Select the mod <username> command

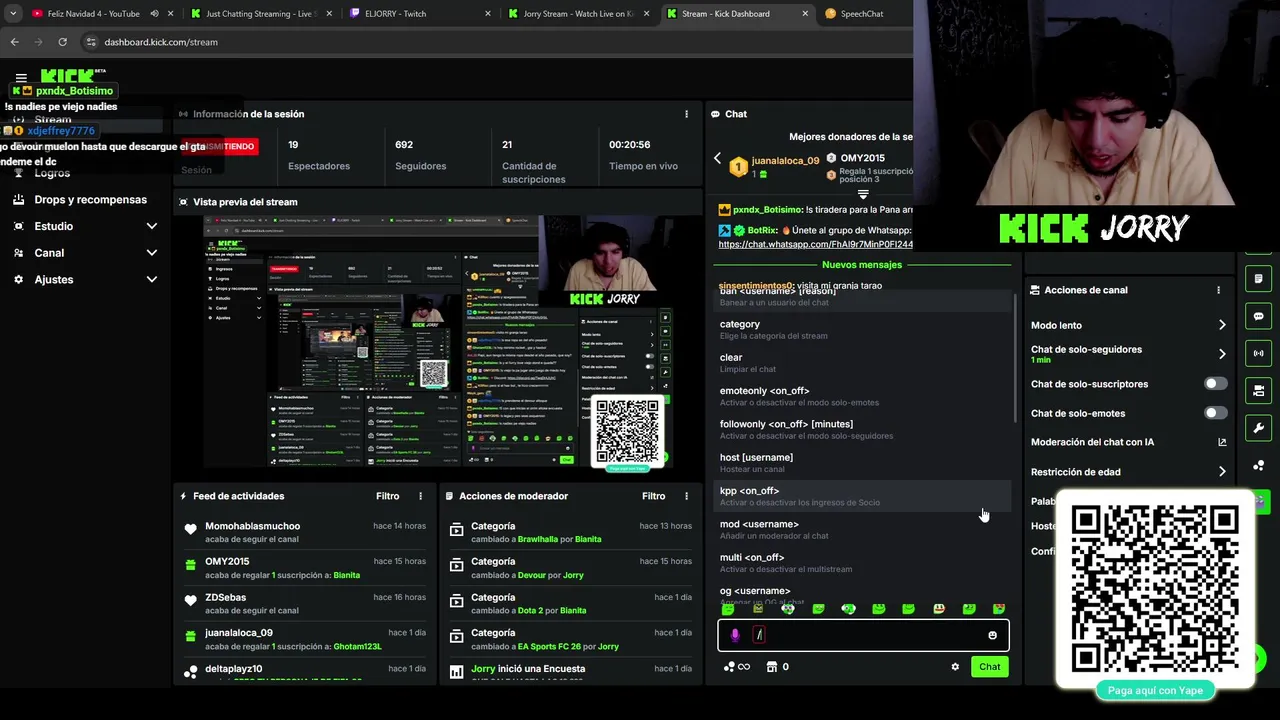(x=863, y=529)
